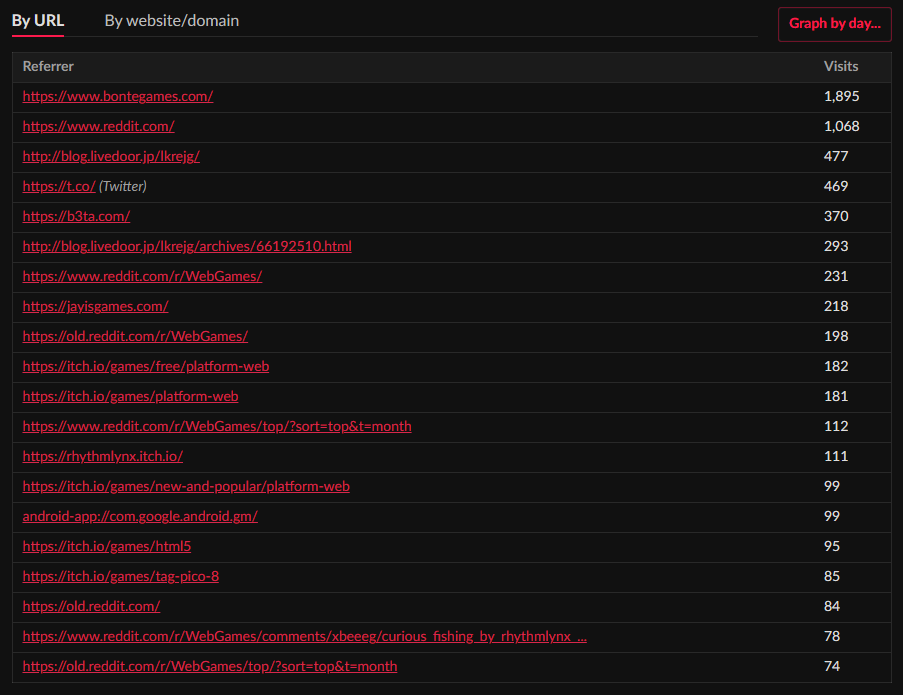The height and width of the screenshot is (695, 903).
Task: Select the 198 visits value
Action: click(836, 336)
